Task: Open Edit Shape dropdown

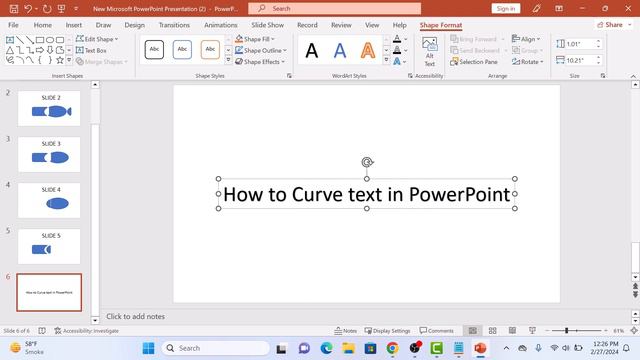Action: [97, 39]
